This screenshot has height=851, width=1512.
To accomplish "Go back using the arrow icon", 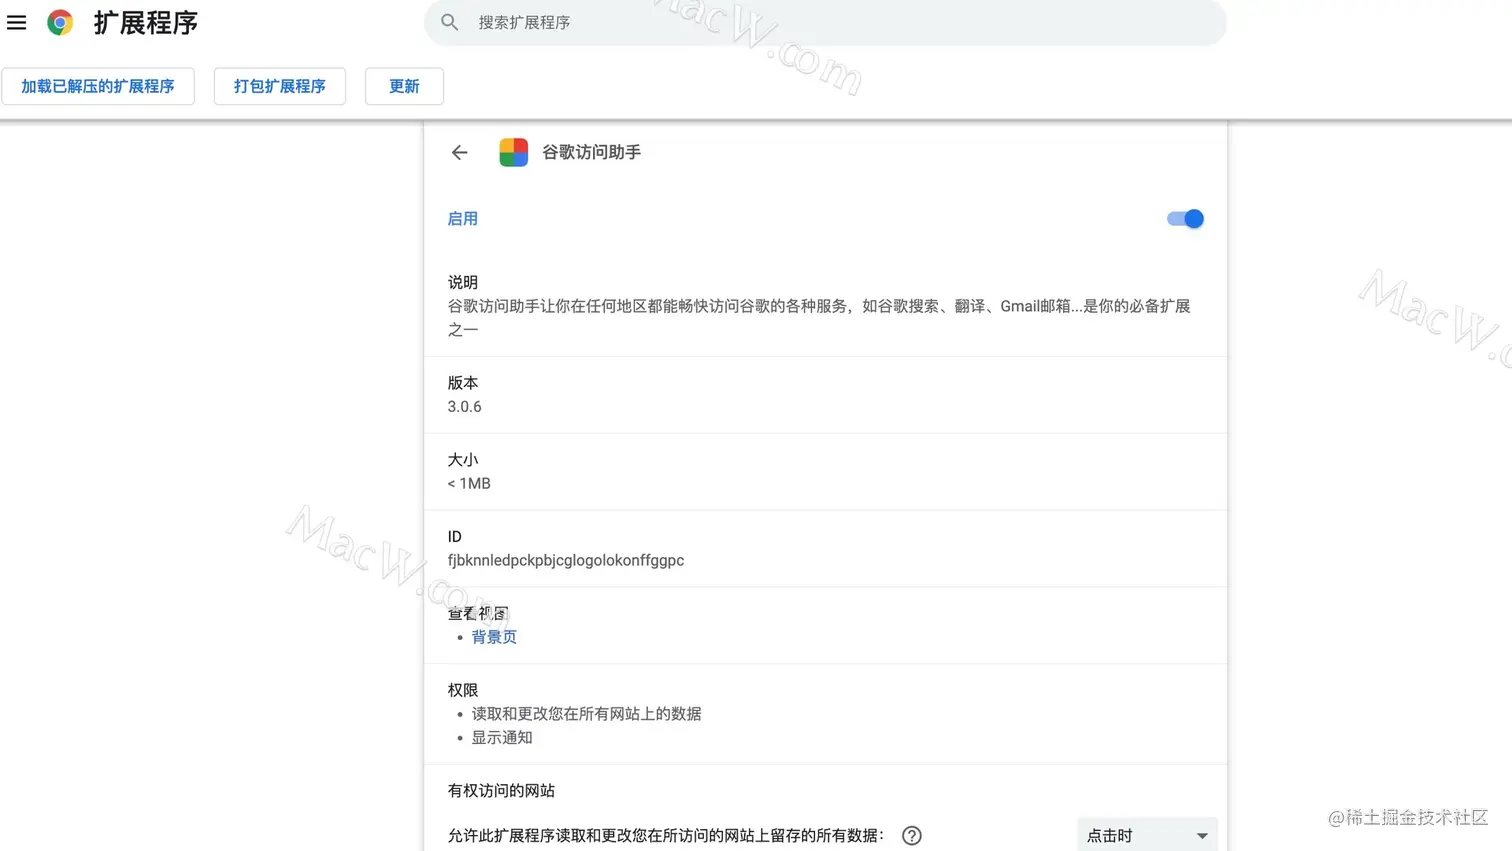I will (x=459, y=152).
